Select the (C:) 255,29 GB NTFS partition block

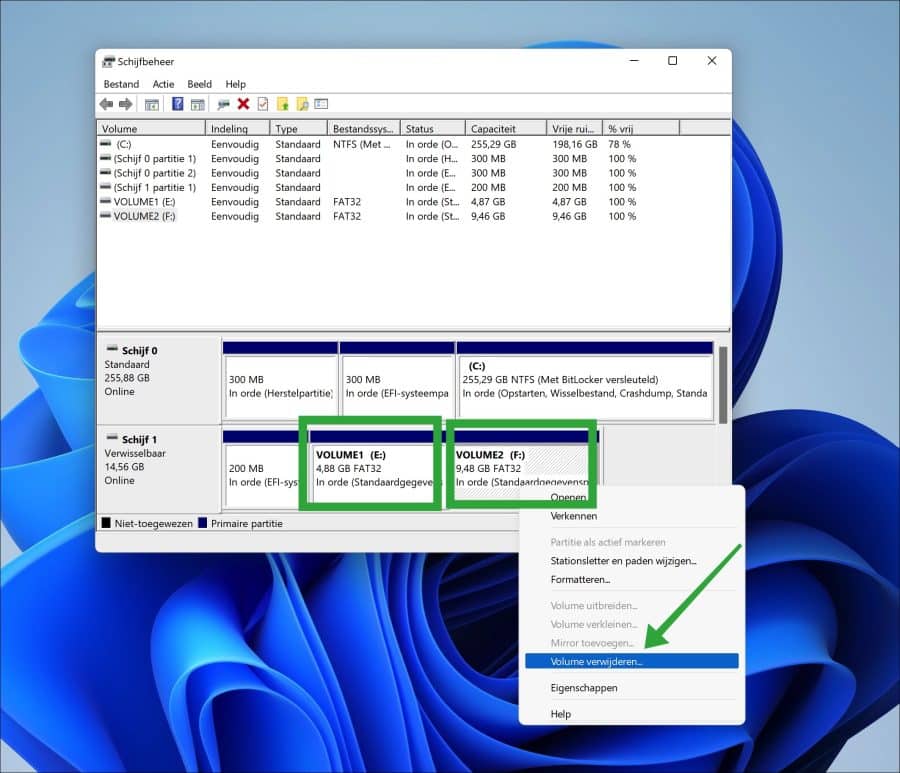tap(584, 380)
